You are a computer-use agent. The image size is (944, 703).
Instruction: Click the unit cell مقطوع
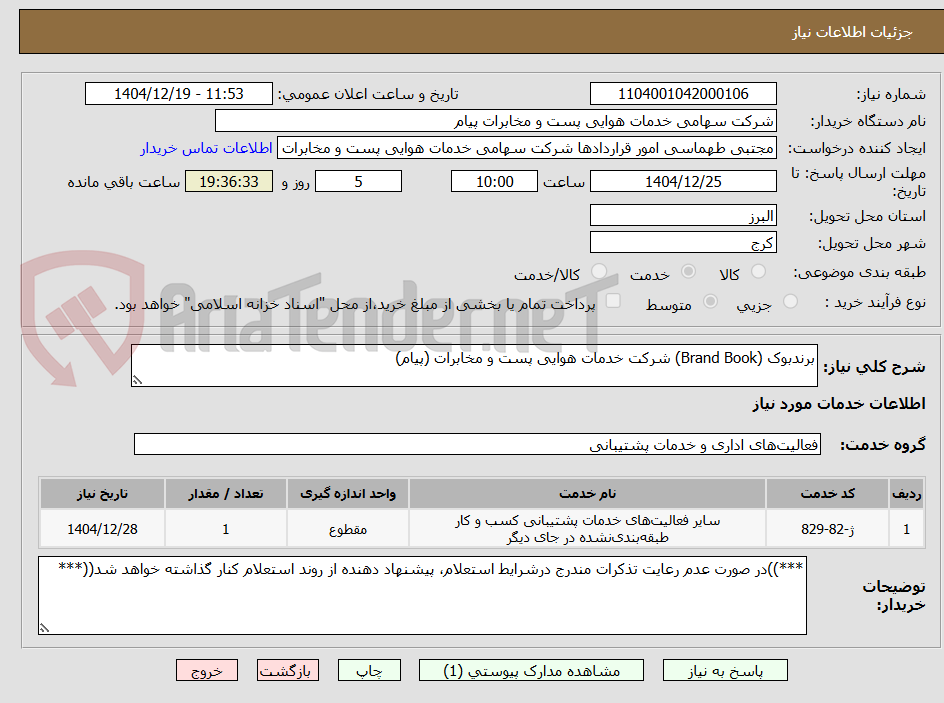[x=348, y=529]
